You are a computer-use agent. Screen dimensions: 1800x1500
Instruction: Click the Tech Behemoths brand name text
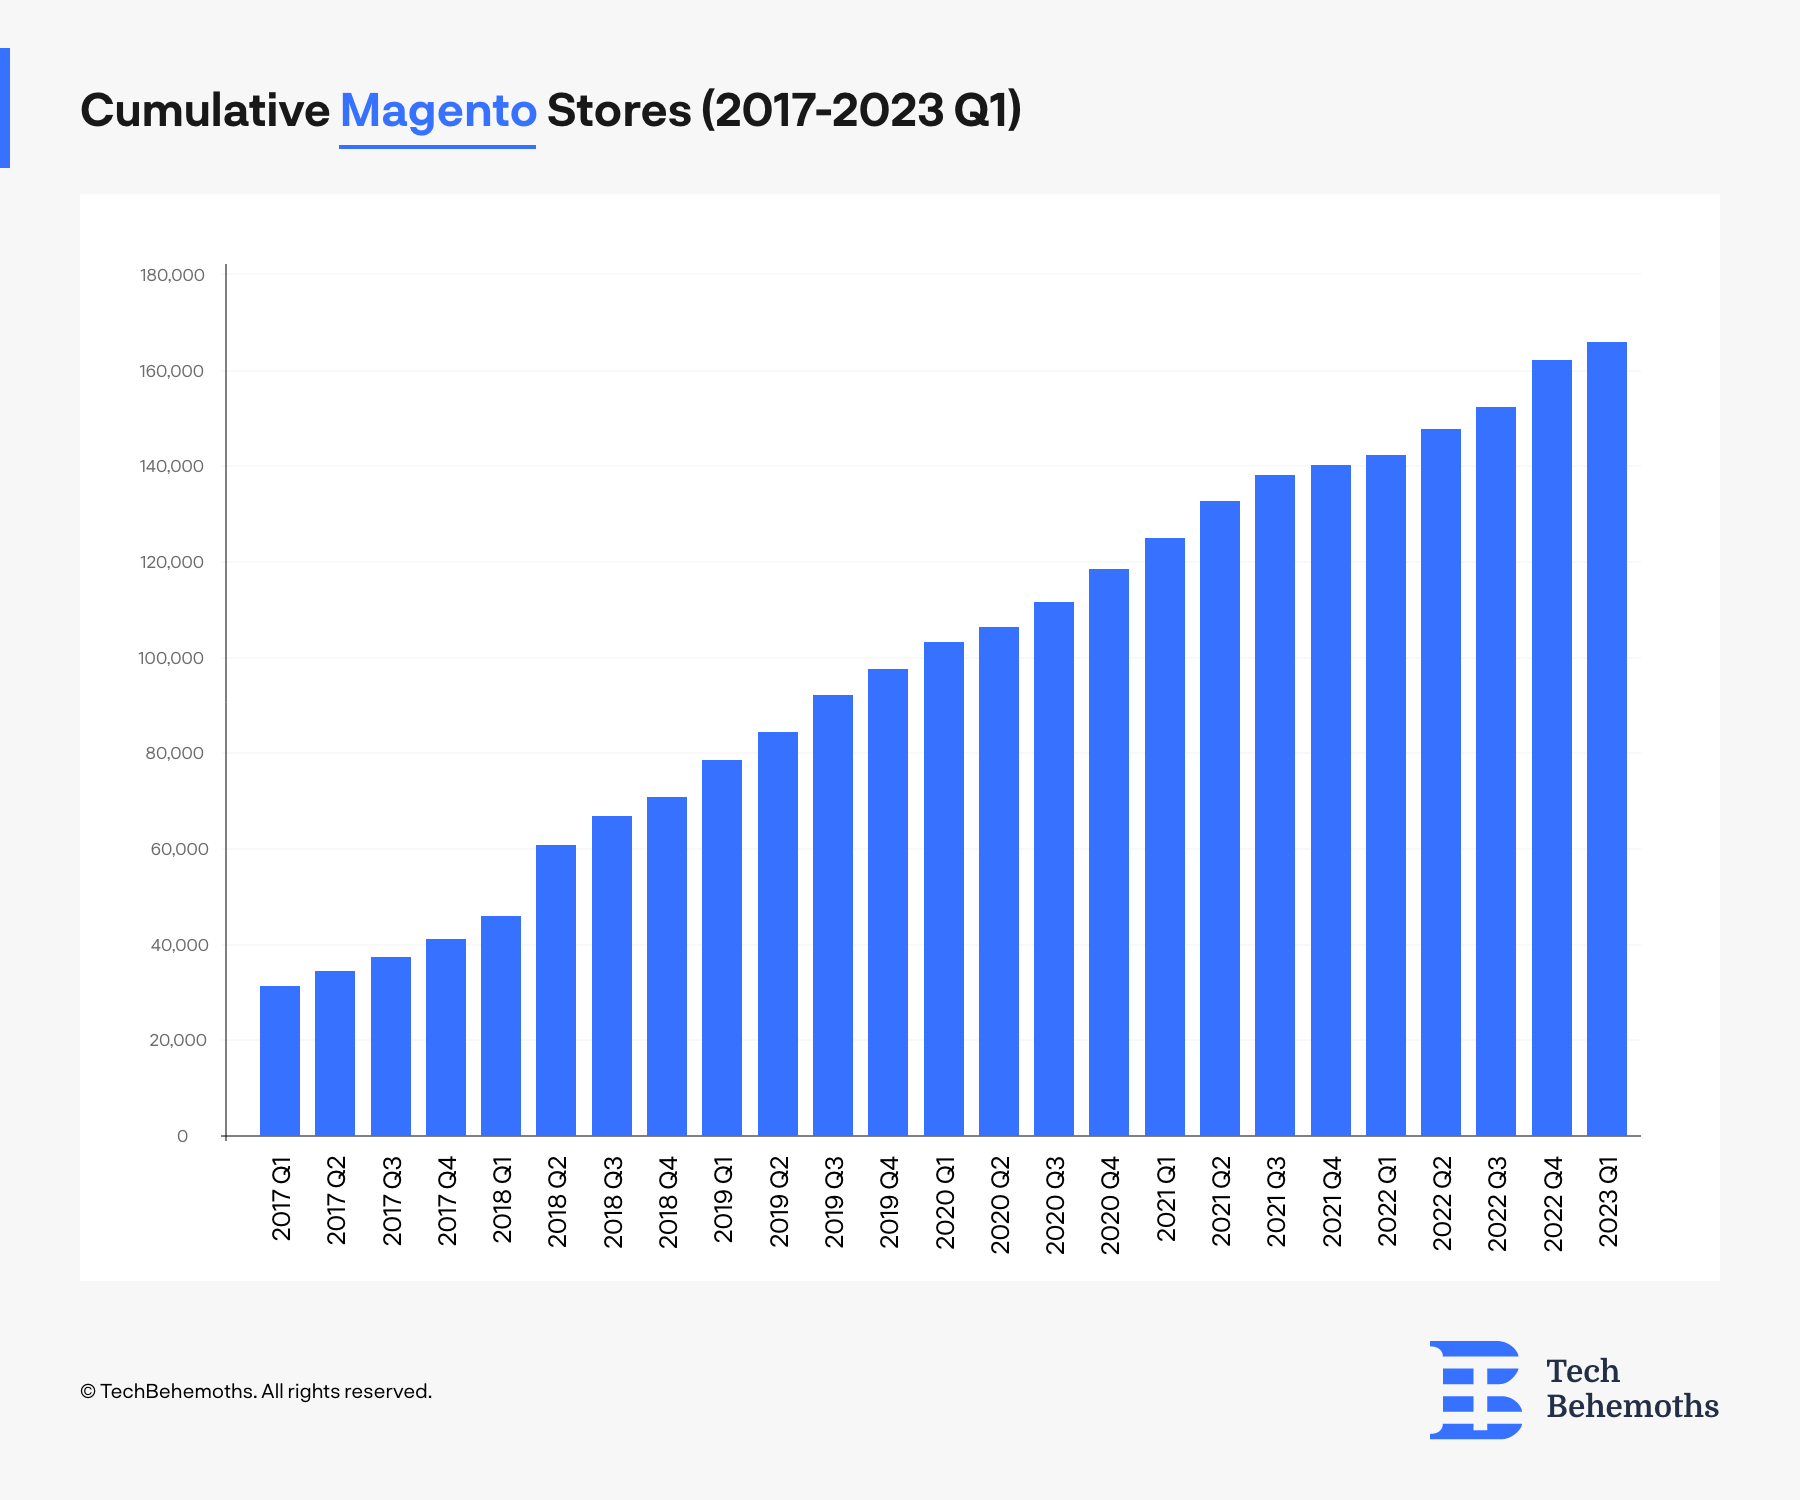click(x=1632, y=1388)
